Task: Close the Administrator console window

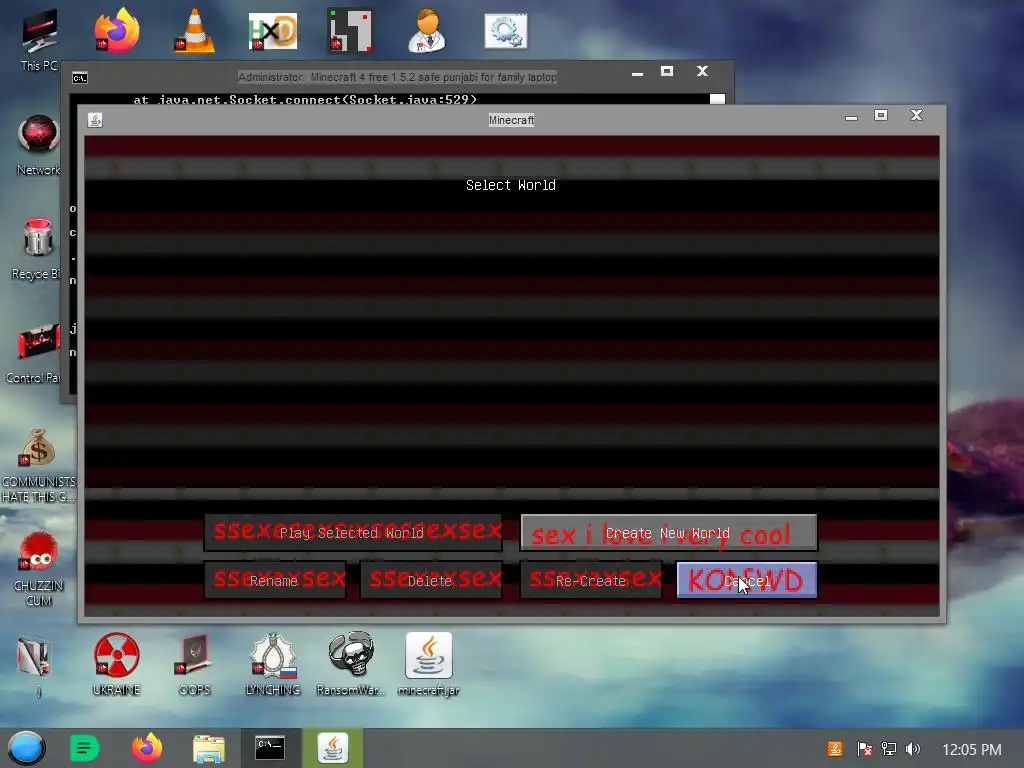Action: click(702, 71)
